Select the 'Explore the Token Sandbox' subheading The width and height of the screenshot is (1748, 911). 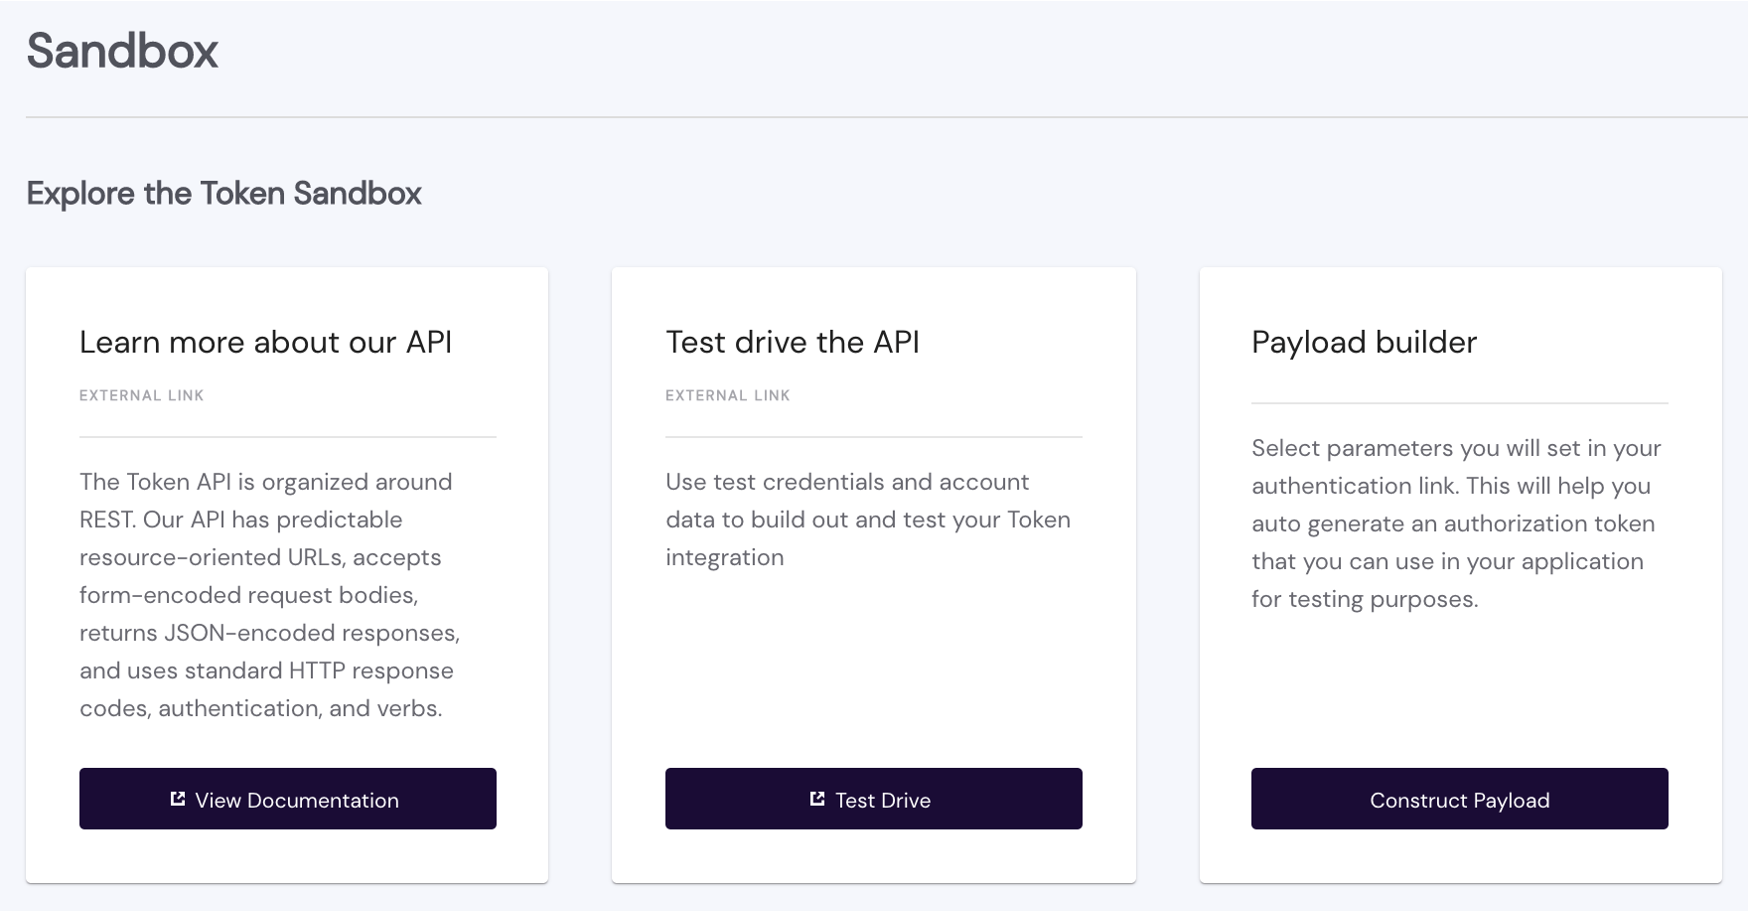click(224, 193)
